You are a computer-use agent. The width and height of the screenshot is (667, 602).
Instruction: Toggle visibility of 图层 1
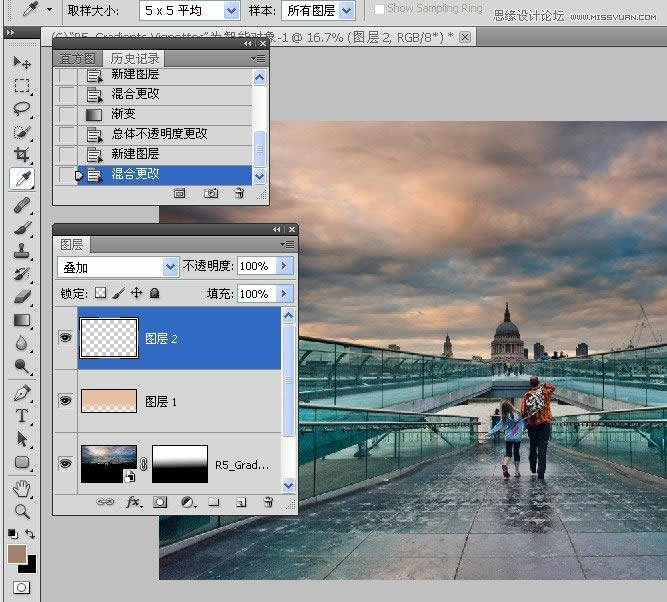[66, 400]
